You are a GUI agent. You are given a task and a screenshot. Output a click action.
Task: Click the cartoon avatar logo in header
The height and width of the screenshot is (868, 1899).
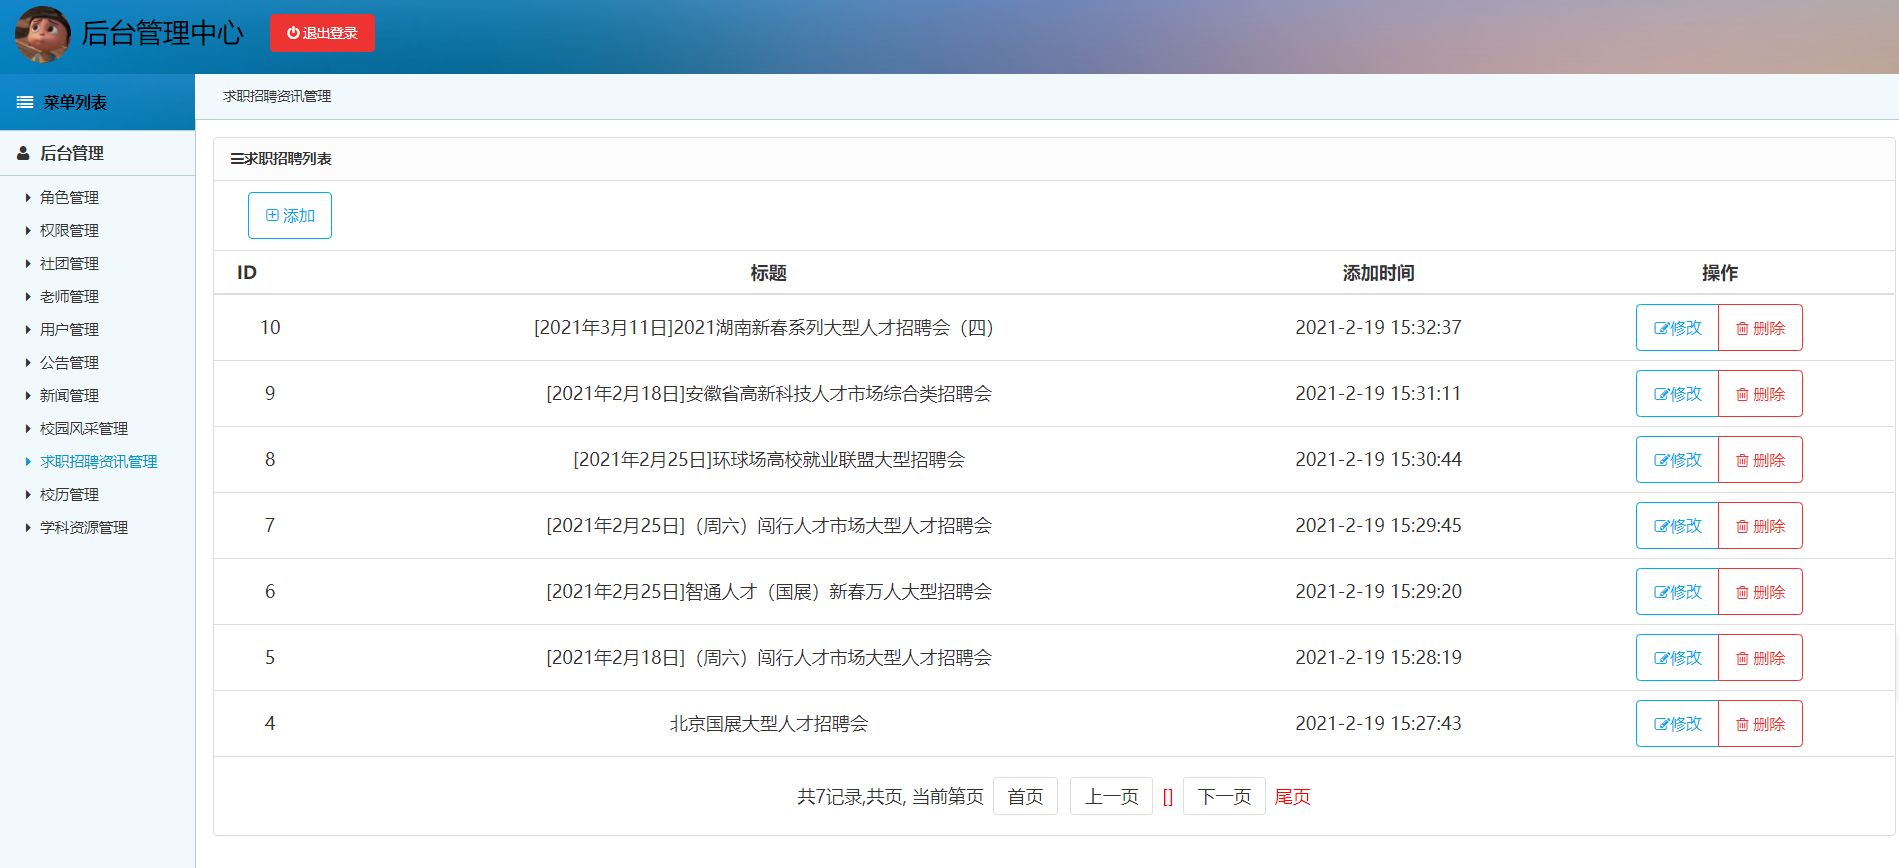click(43, 34)
